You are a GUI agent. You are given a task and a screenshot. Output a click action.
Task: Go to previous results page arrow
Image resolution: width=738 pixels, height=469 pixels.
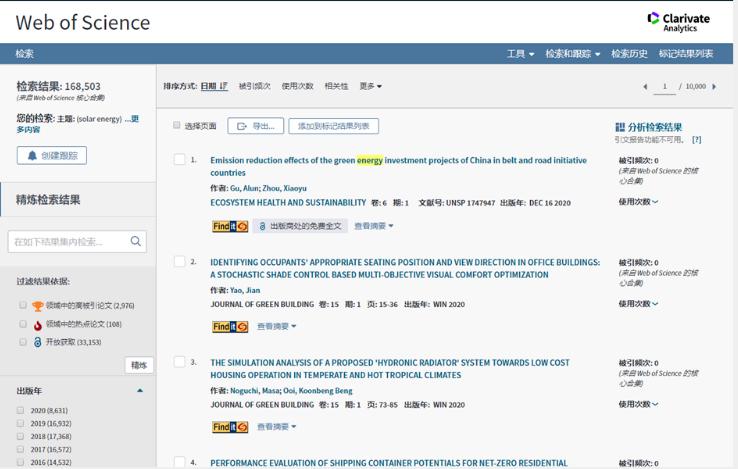coord(645,87)
